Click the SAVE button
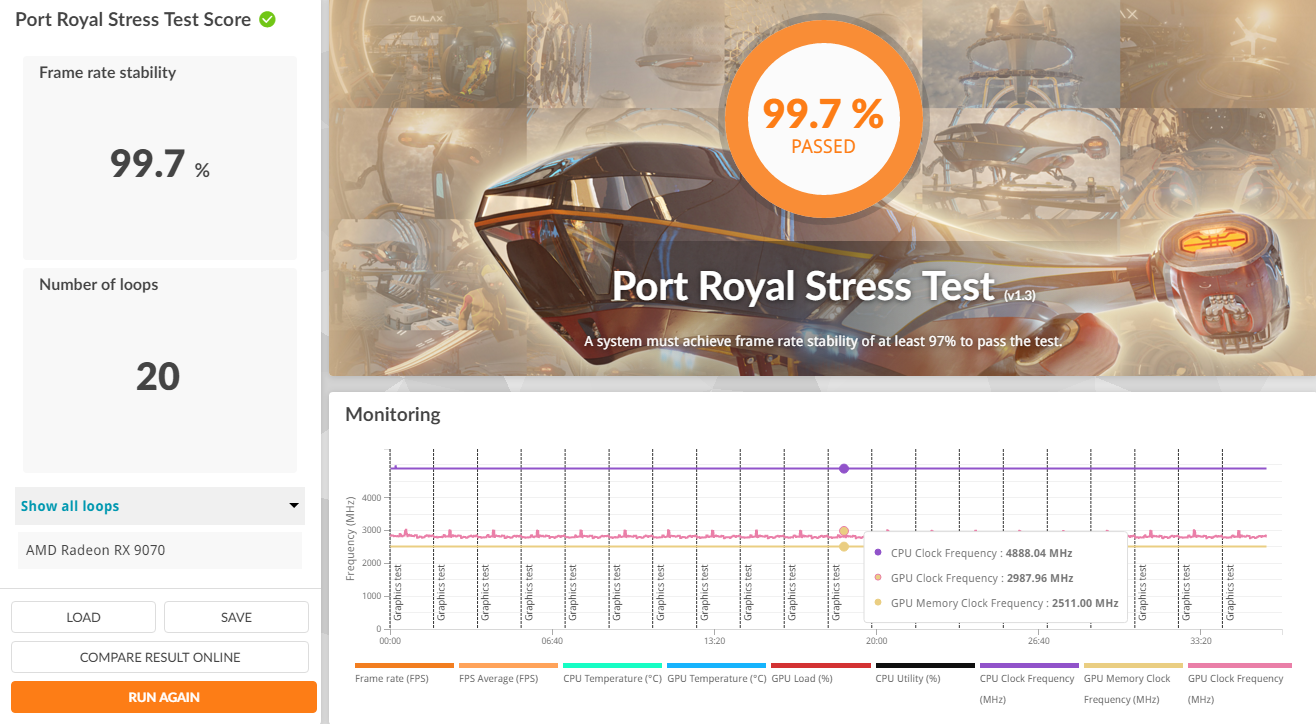 (236, 617)
